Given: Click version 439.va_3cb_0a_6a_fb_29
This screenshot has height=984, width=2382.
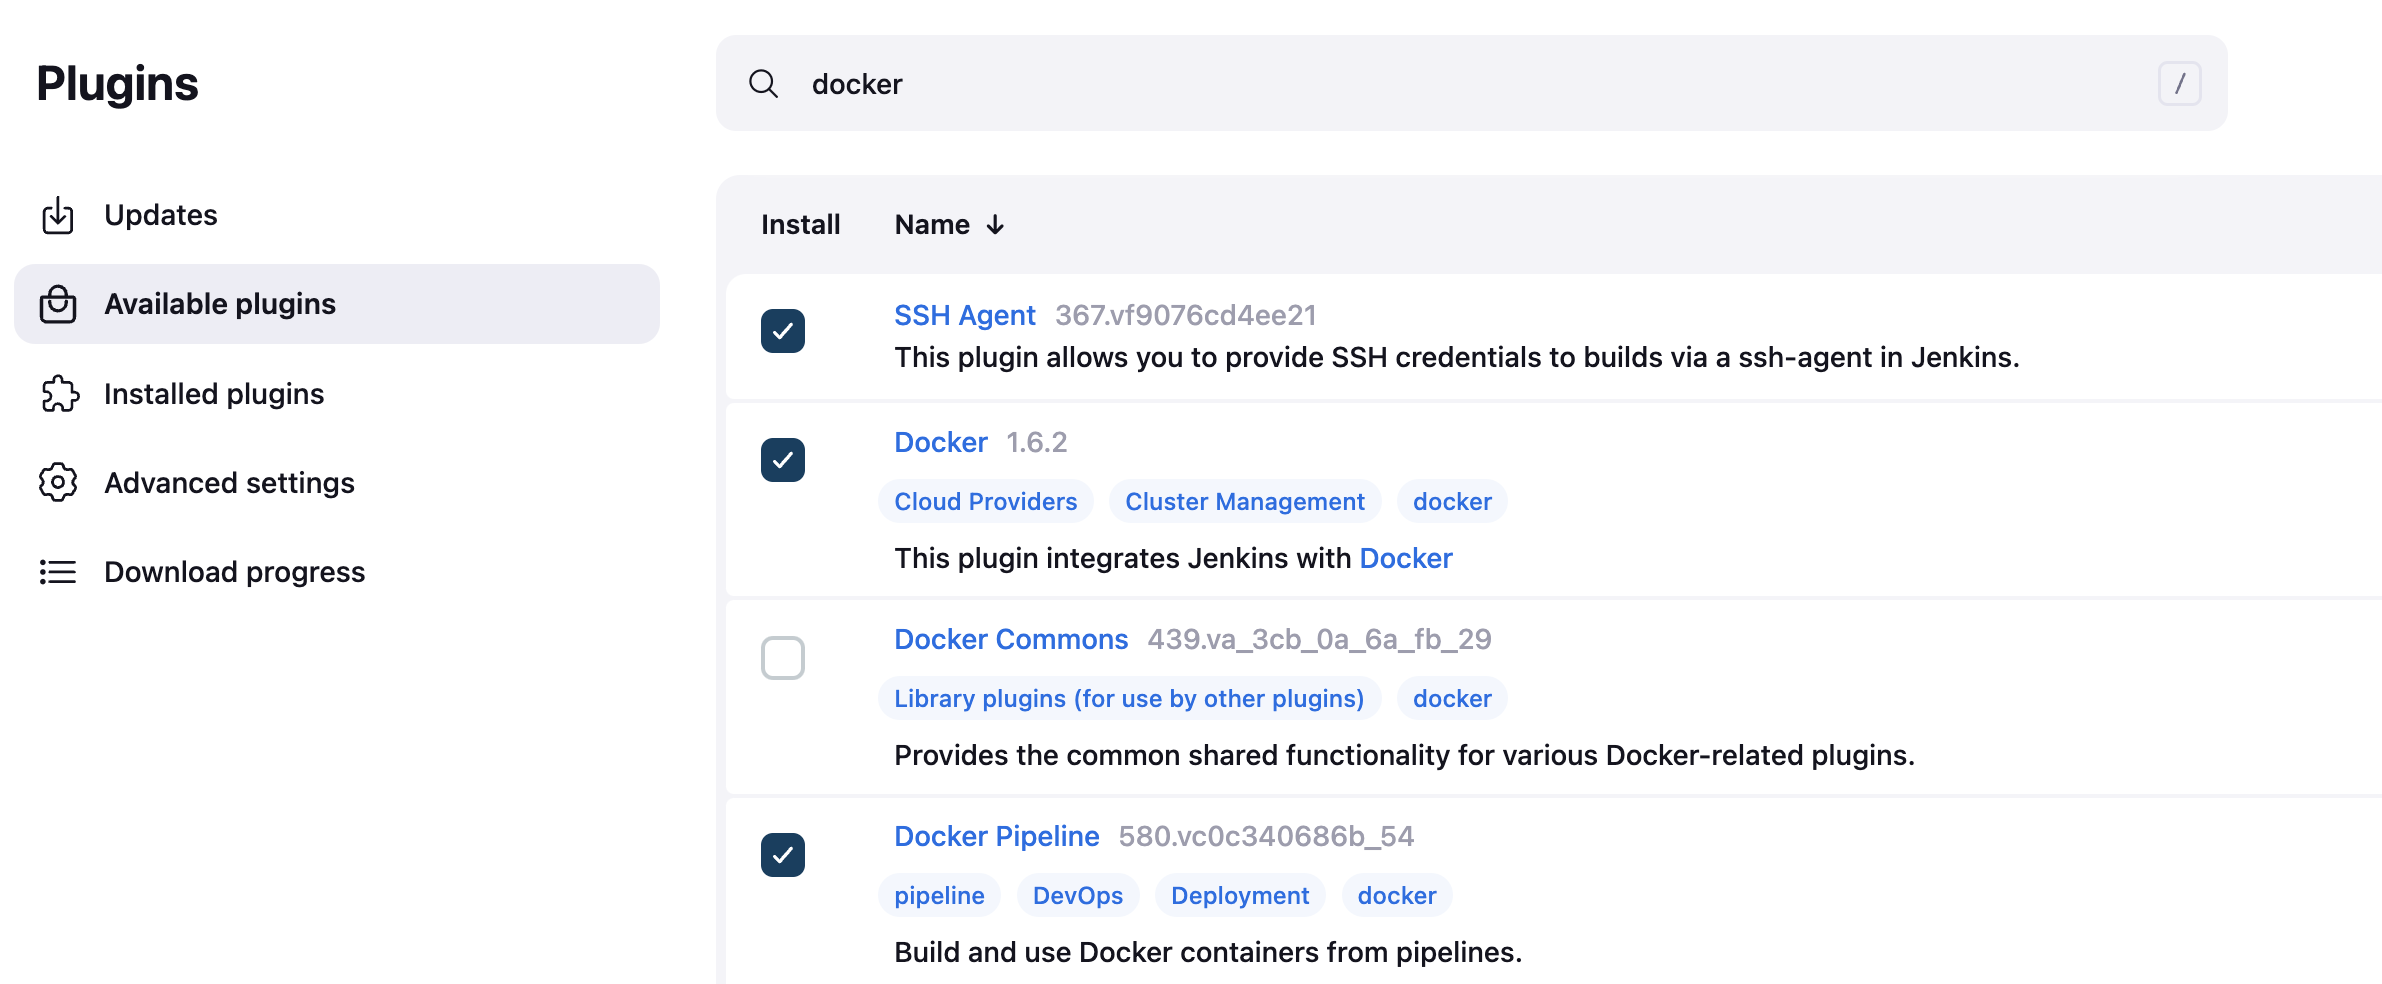Looking at the screenshot, I should point(1319,639).
